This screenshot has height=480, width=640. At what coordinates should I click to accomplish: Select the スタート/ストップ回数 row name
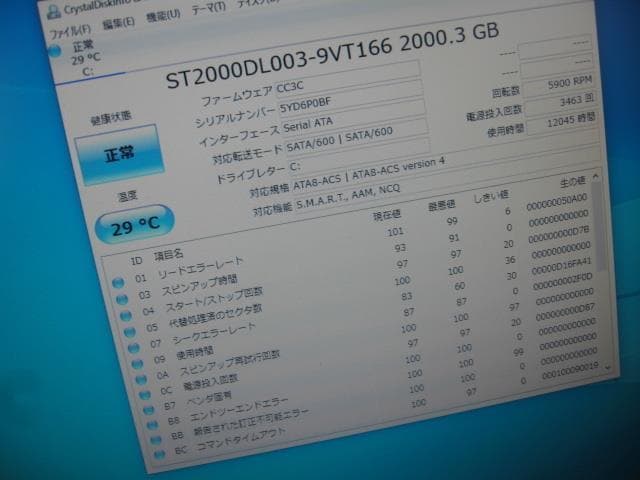tap(214, 300)
